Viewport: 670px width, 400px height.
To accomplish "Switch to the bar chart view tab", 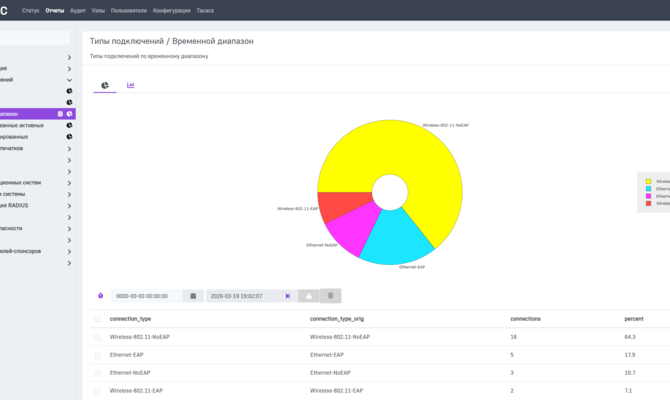I will (130, 85).
